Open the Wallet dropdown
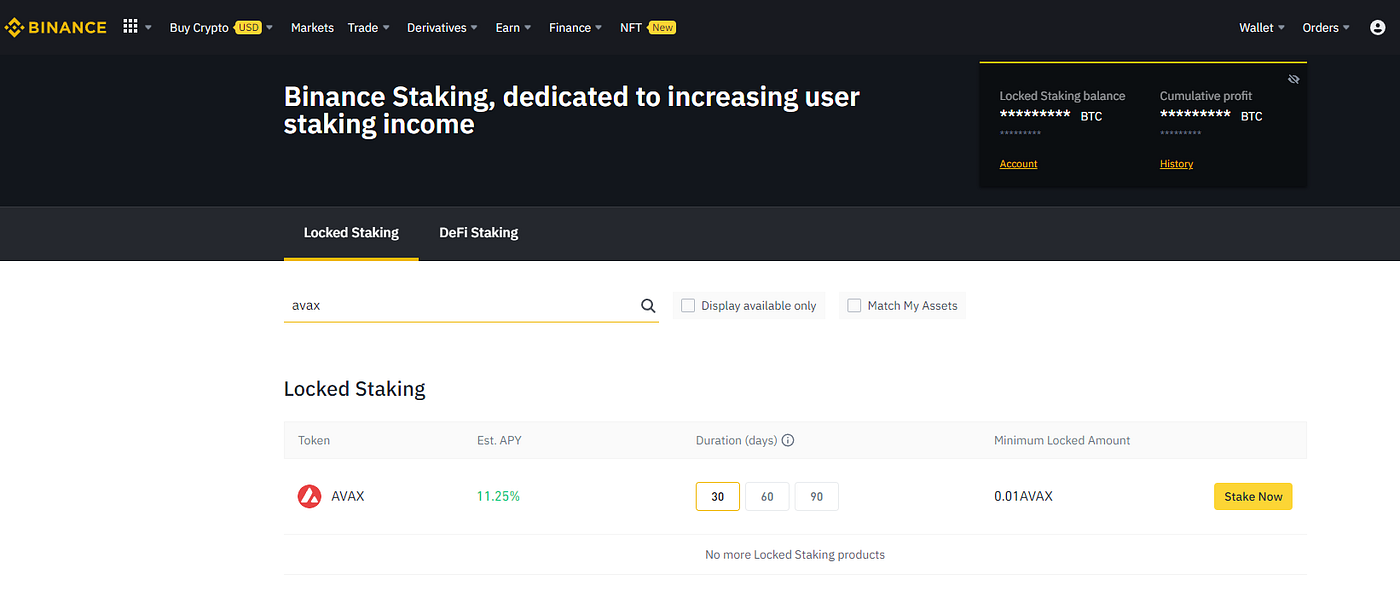Screen dimensions: 1400x593 pyautogui.click(x=1262, y=28)
